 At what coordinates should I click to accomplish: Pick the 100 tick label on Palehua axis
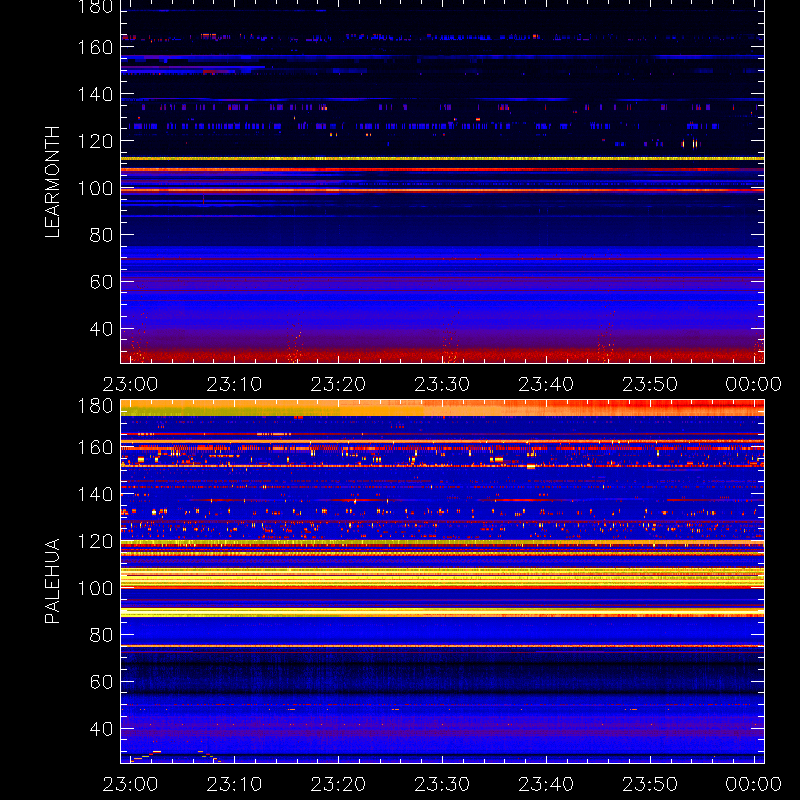(95, 588)
